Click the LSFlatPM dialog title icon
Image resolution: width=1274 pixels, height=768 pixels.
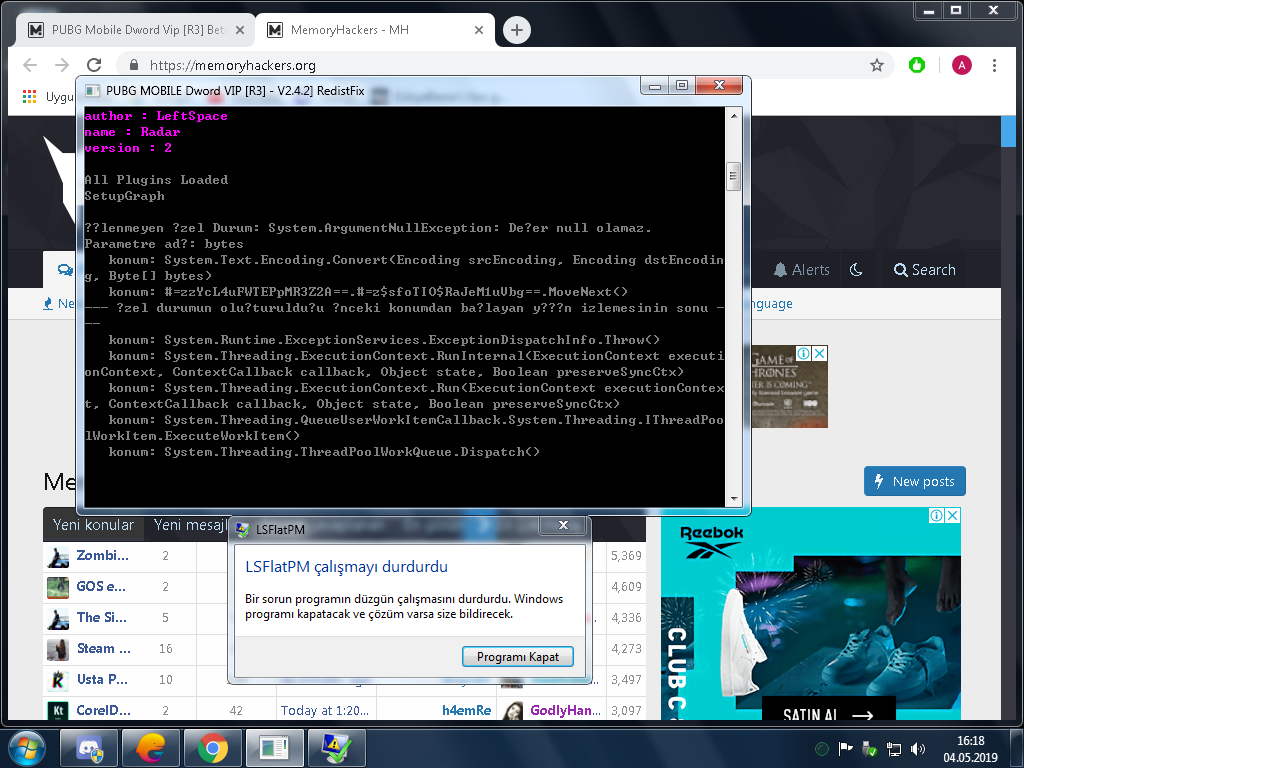[242, 529]
